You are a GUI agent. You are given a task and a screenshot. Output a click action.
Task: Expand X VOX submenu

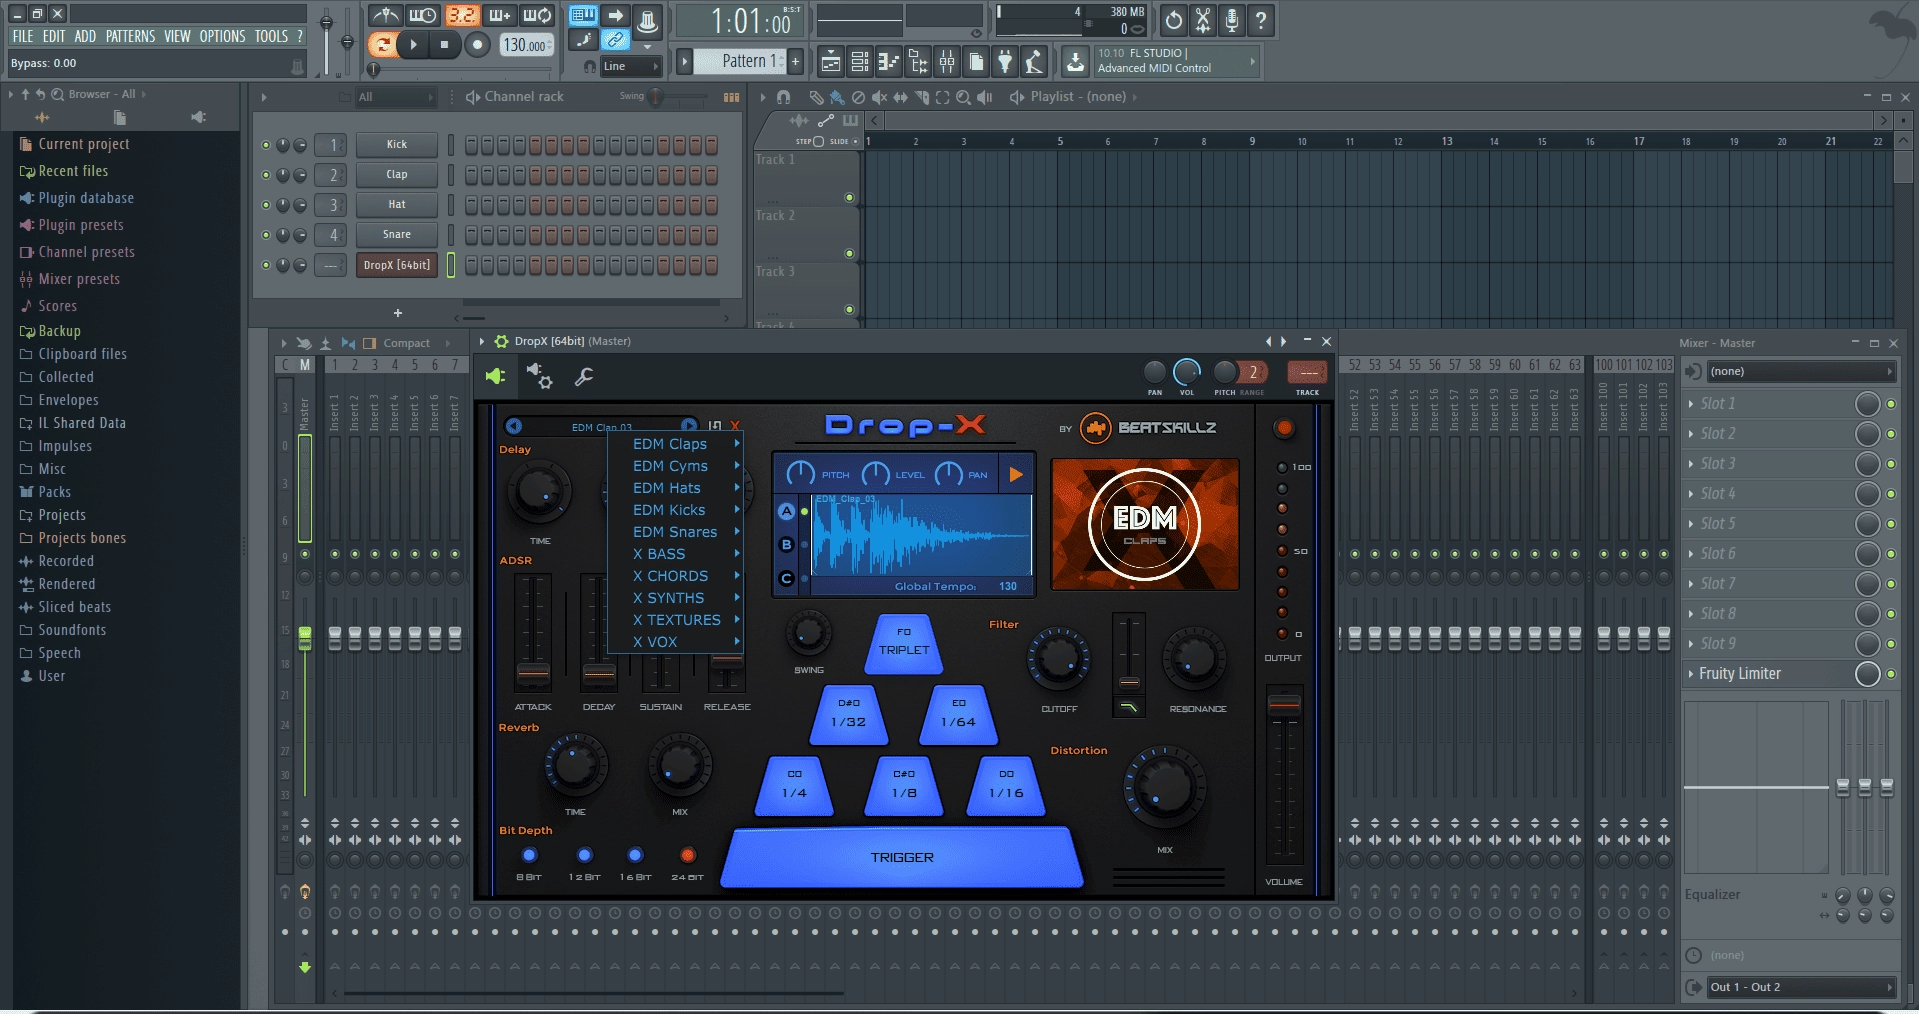click(x=677, y=642)
